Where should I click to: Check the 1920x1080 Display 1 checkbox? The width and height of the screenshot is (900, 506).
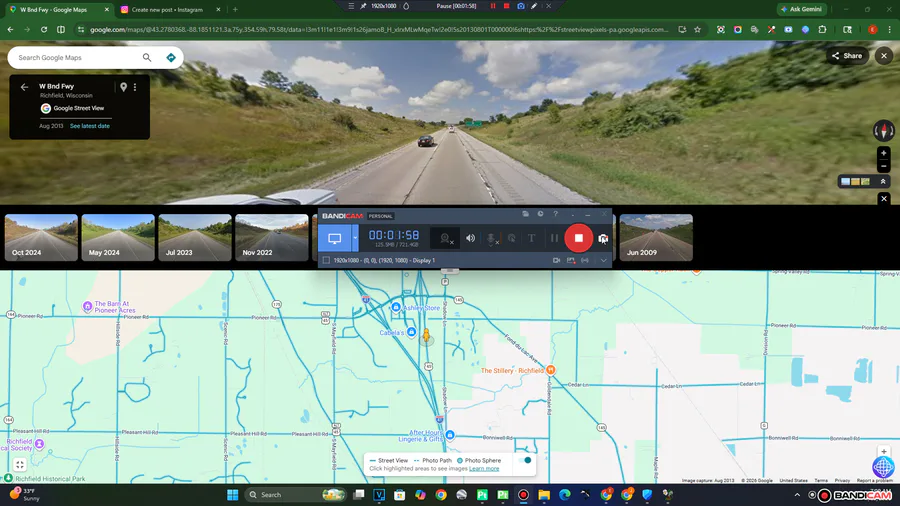326,260
